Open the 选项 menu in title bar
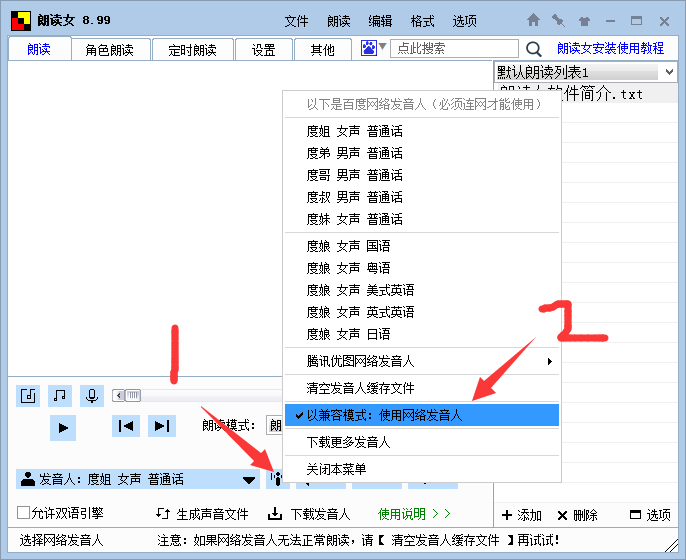This screenshot has height=560, width=686. click(464, 21)
